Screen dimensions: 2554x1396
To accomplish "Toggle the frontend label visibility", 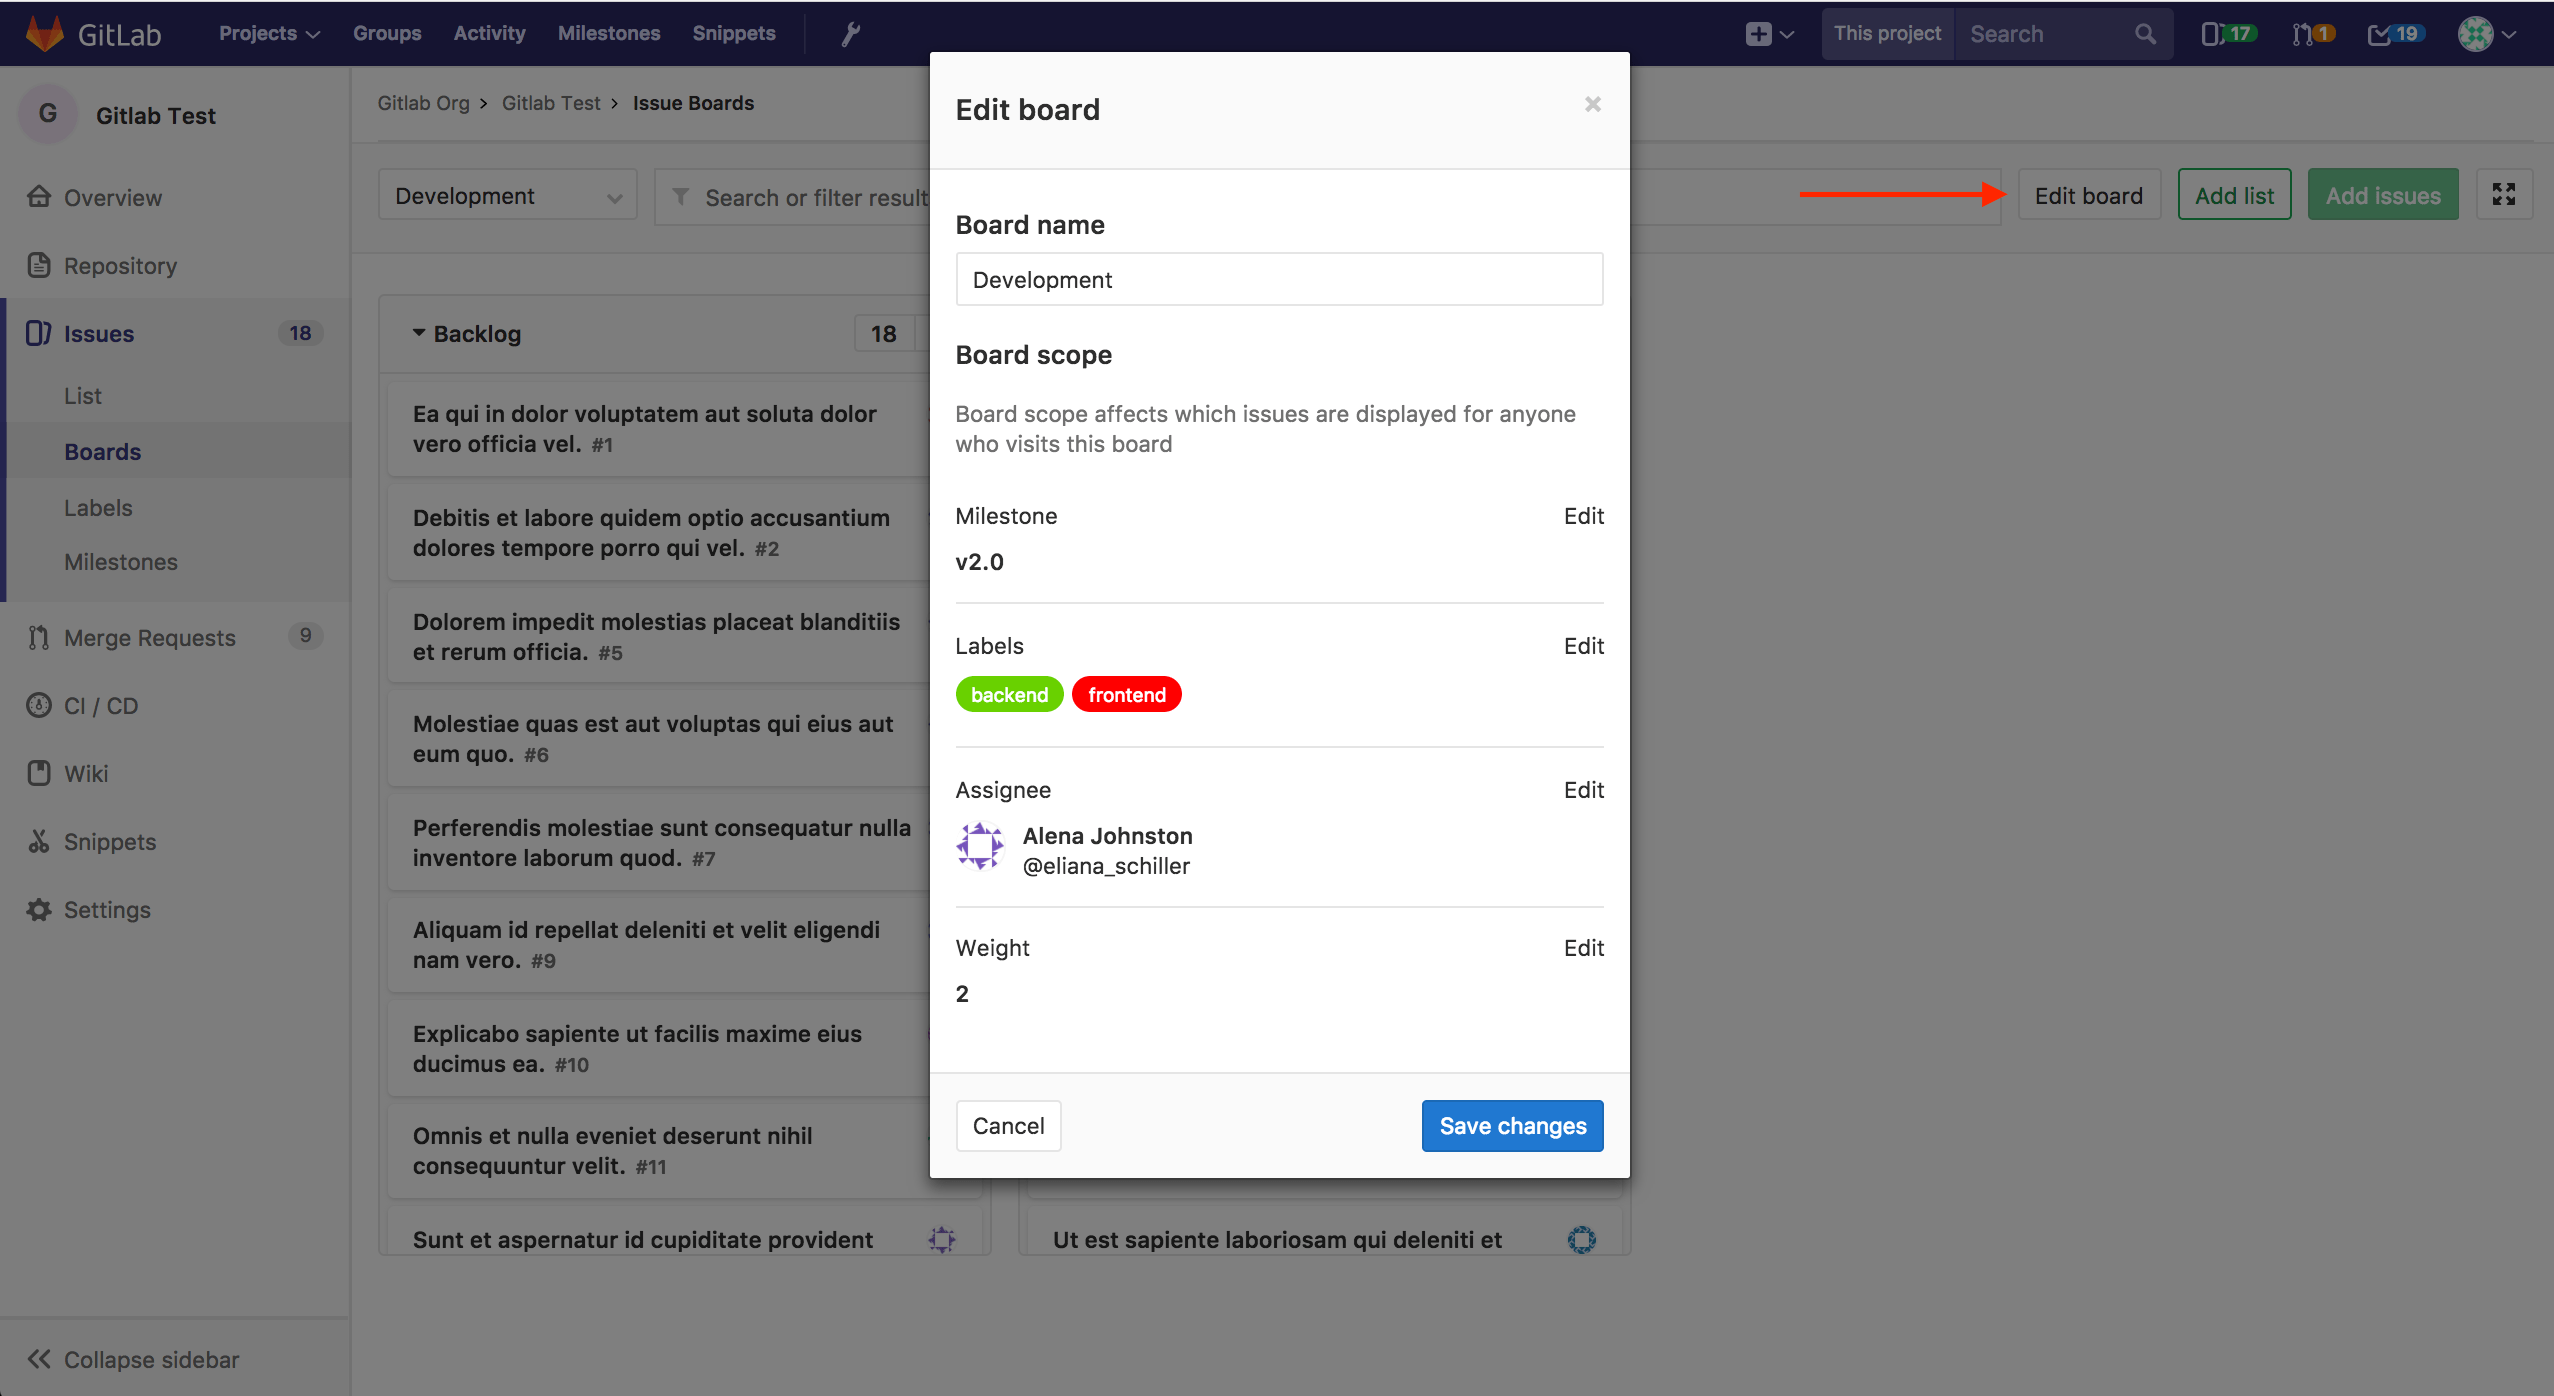I will [x=1124, y=695].
